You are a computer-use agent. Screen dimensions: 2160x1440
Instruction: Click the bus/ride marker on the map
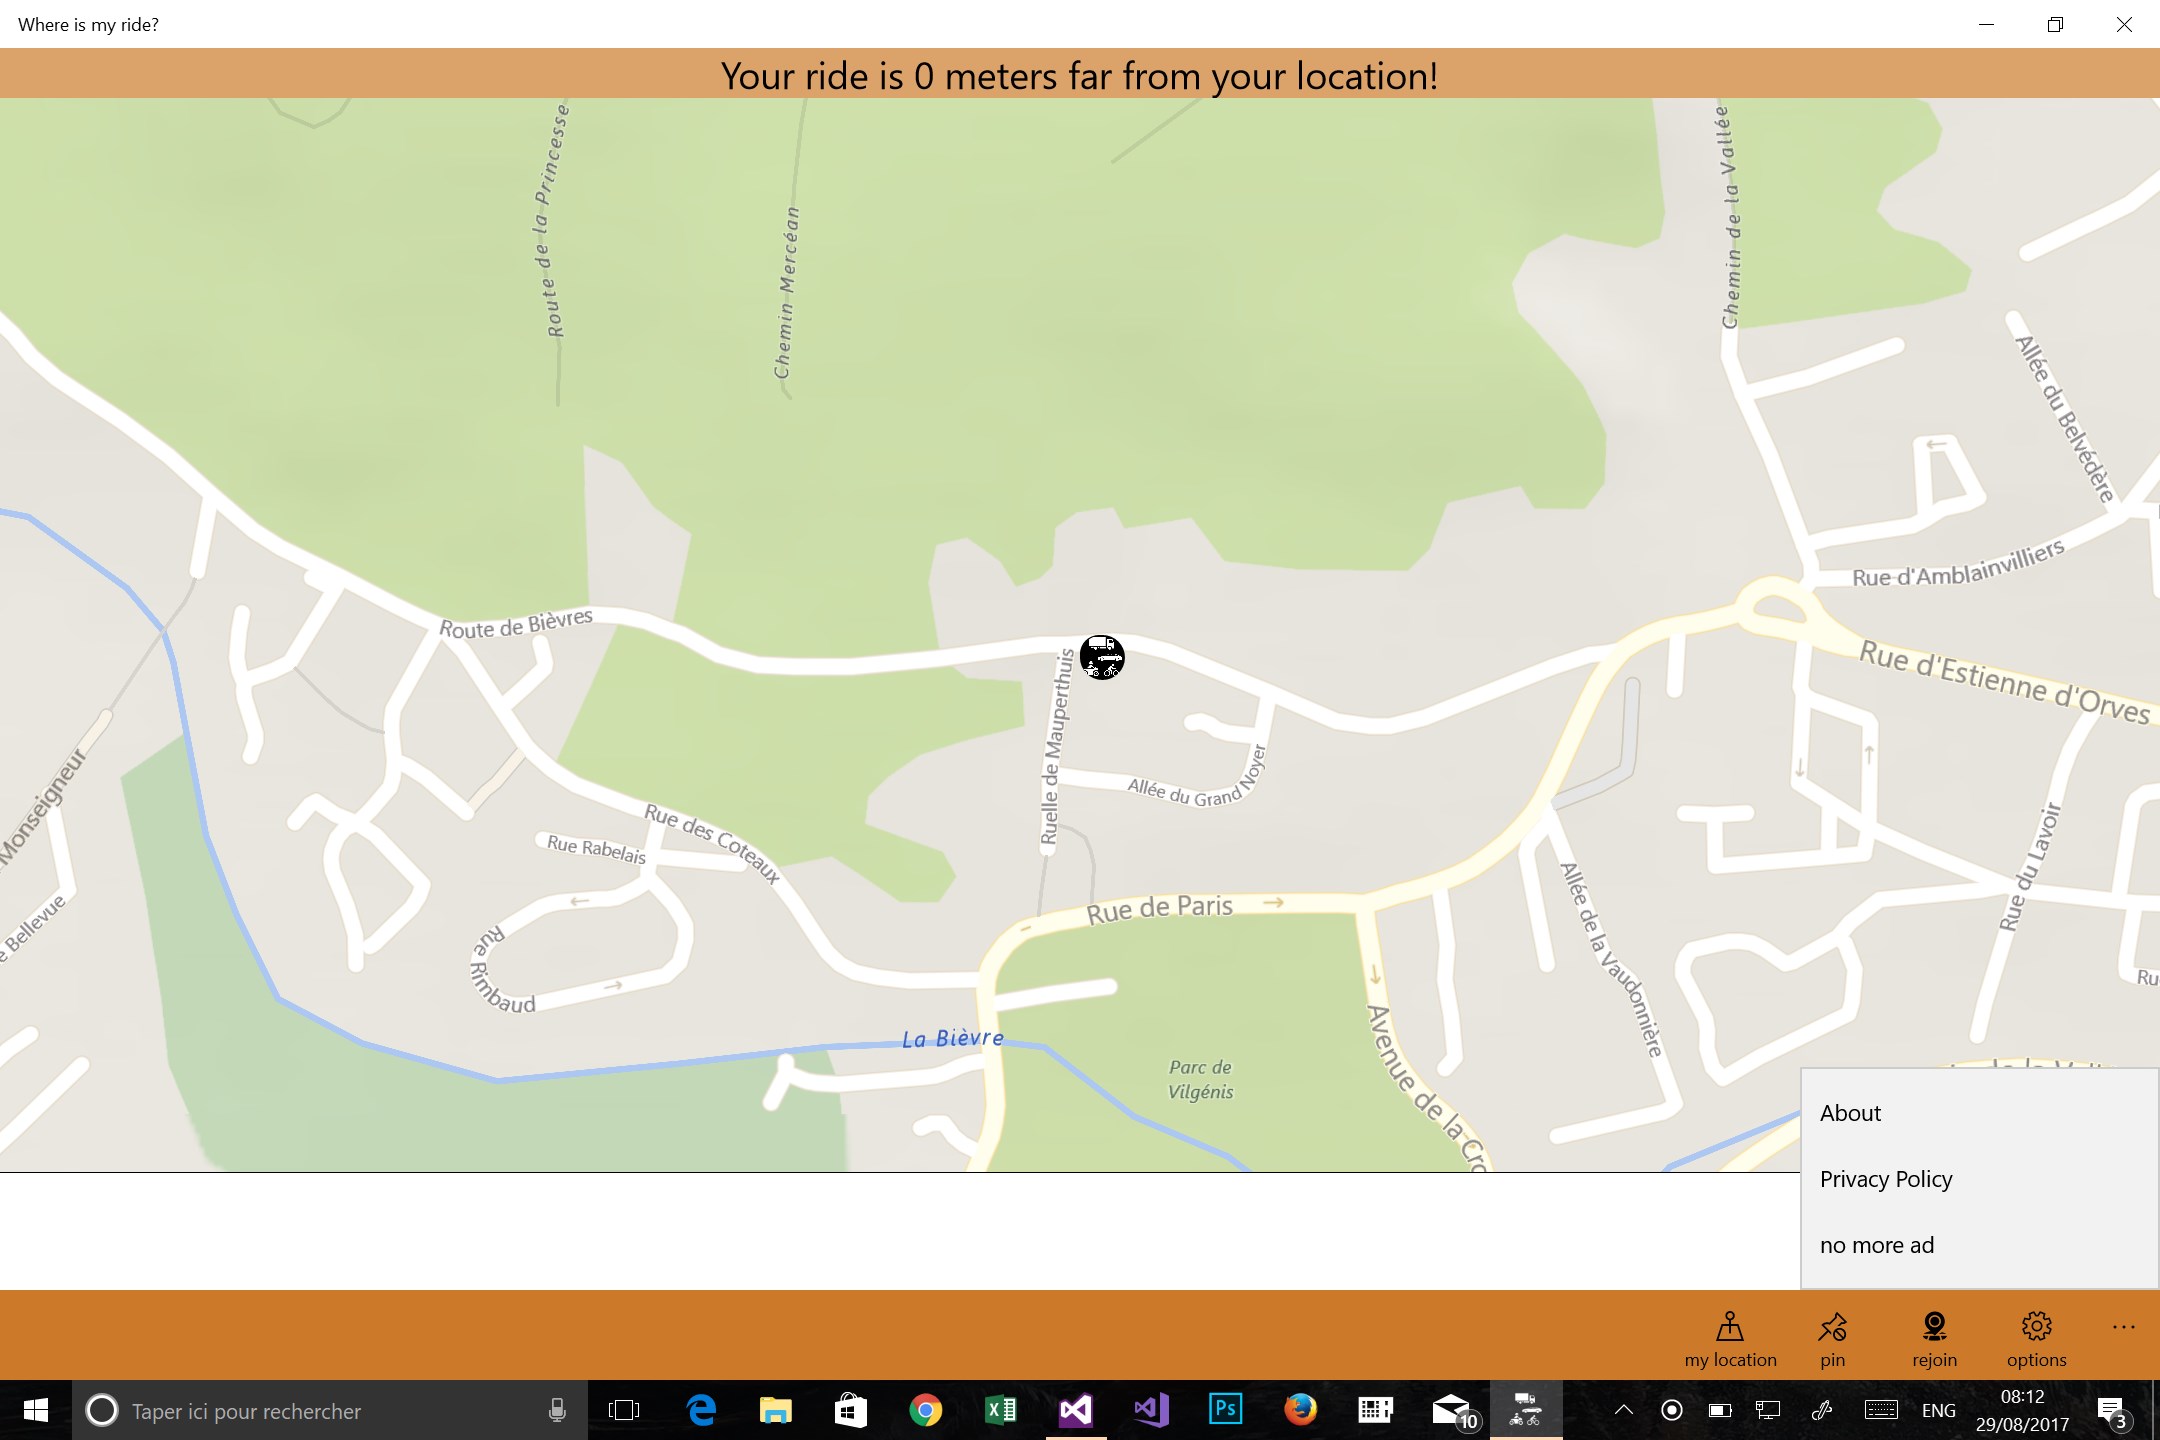(1102, 656)
